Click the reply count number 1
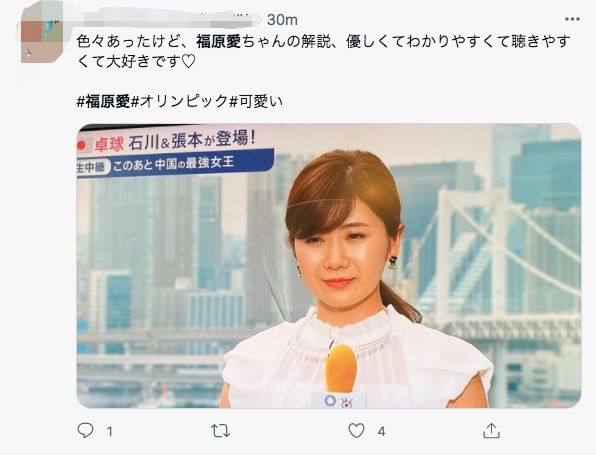Screen dimensions: 596x455 [109, 431]
